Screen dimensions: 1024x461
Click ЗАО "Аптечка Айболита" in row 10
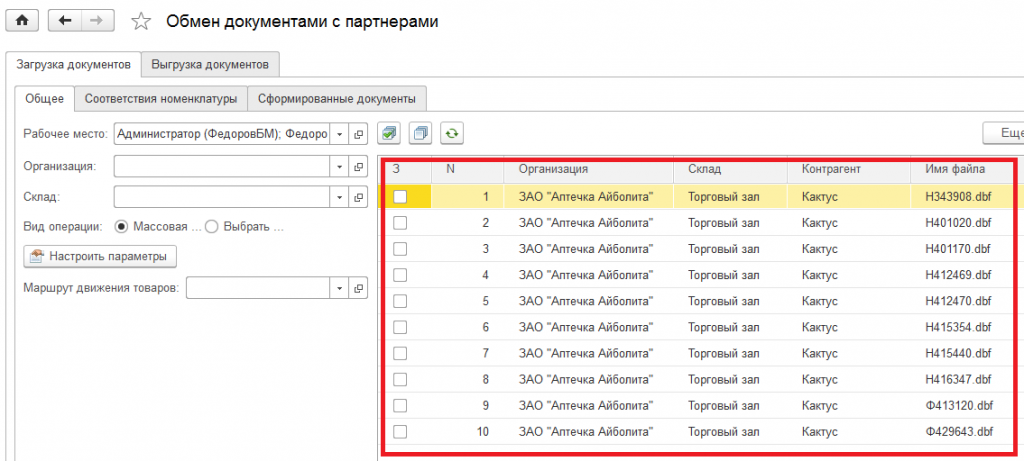coord(586,432)
